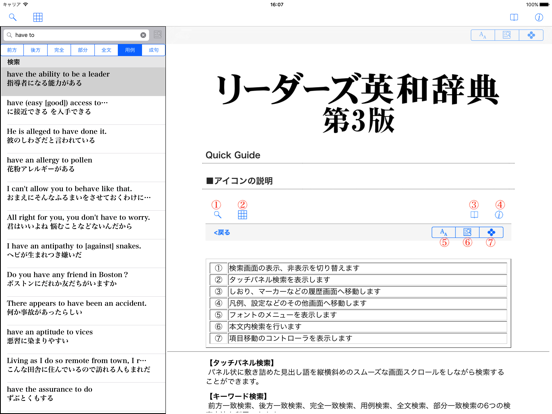The width and height of the screenshot is (552, 414).
Task: Open result 'Do you have any friend in Boston?'
Action: click(83, 282)
